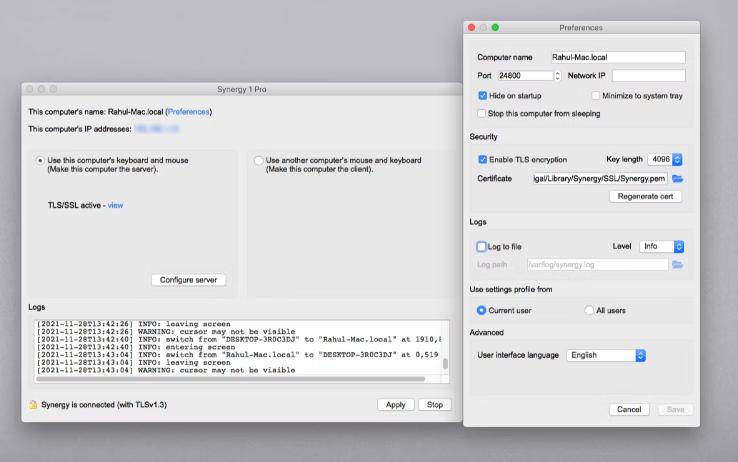Screen dimensions: 738x462
Task: Select Use another computer's mouse and keyboard
Action: coord(258,160)
